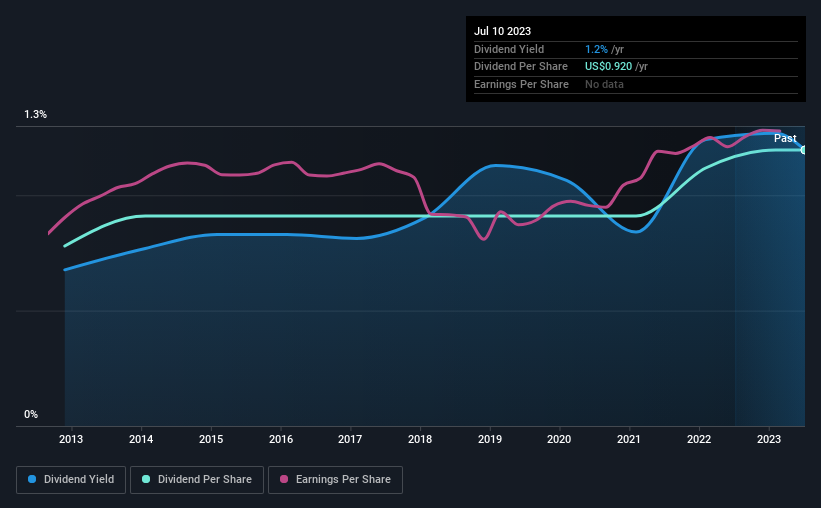Image resolution: width=821 pixels, height=508 pixels.
Task: Click the 1.2% Dividend Yield value in tooltip
Action: (x=596, y=49)
